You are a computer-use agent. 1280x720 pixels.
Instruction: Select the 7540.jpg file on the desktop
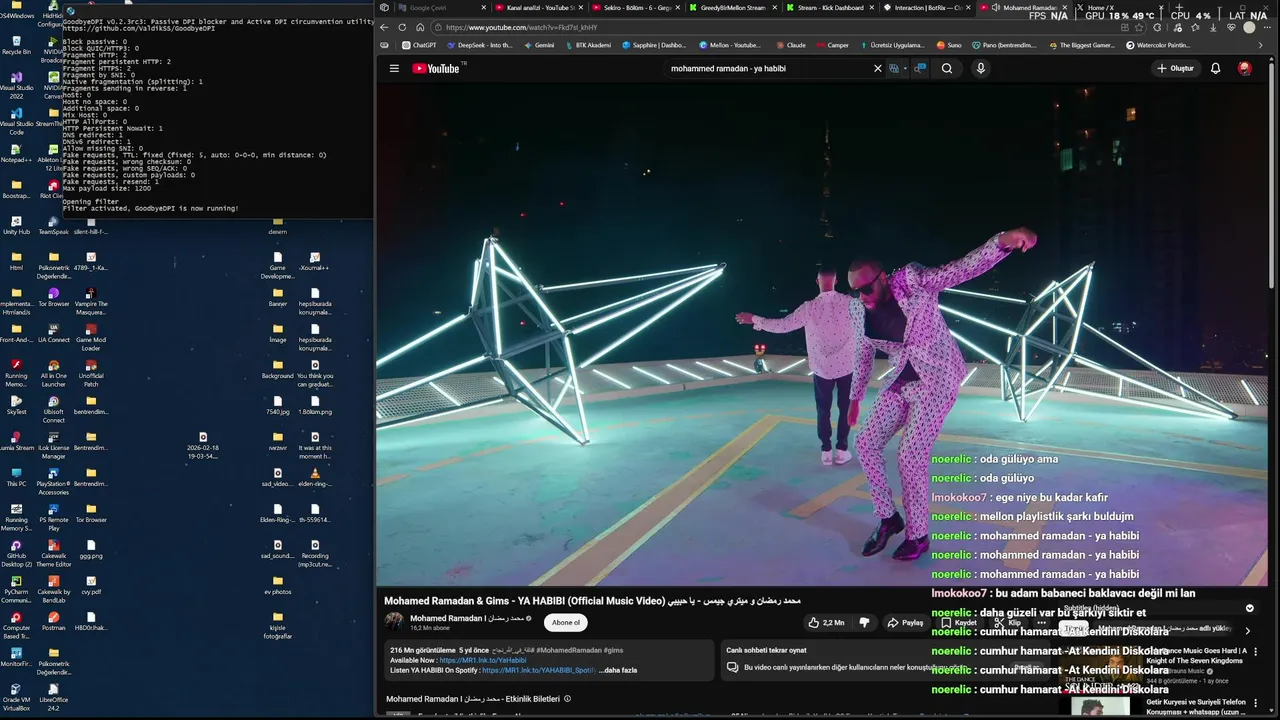277,405
